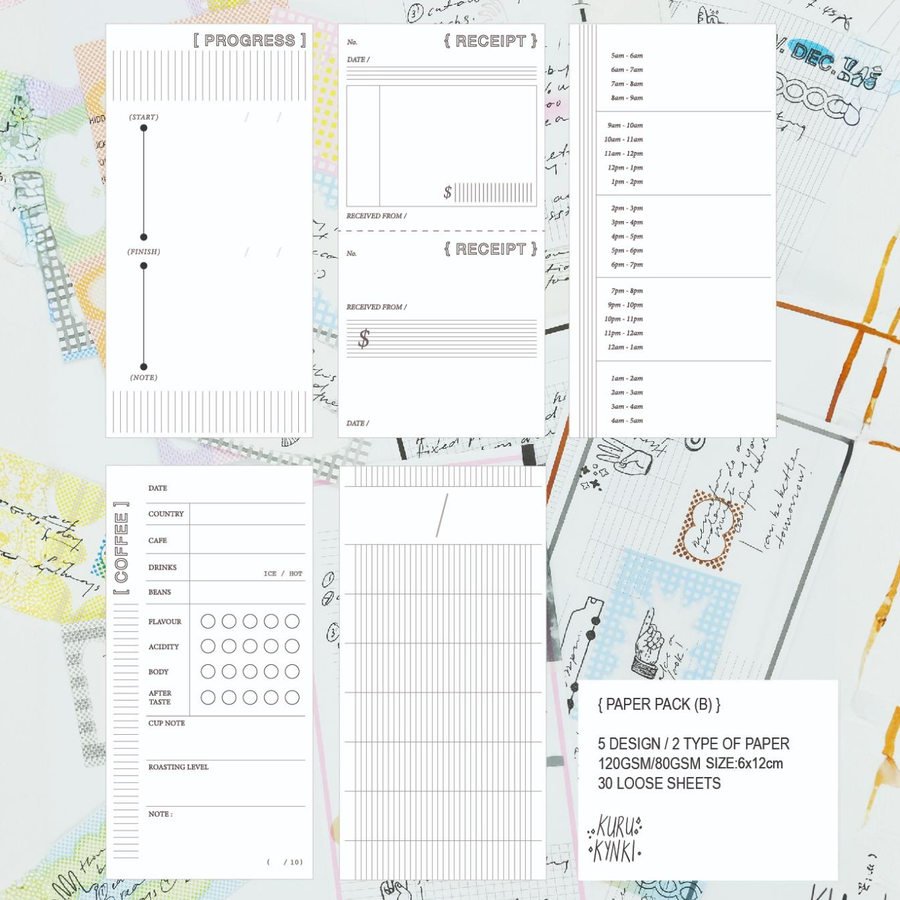This screenshot has width=900, height=900.
Task: Click the '{ PAPER PACK (B) }' heading
Action: 659,704
